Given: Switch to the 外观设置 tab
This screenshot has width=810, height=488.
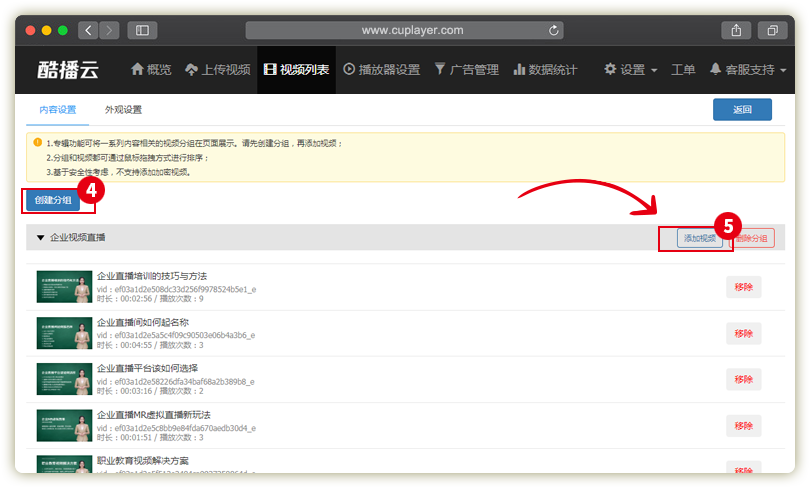Looking at the screenshot, I should tap(123, 110).
